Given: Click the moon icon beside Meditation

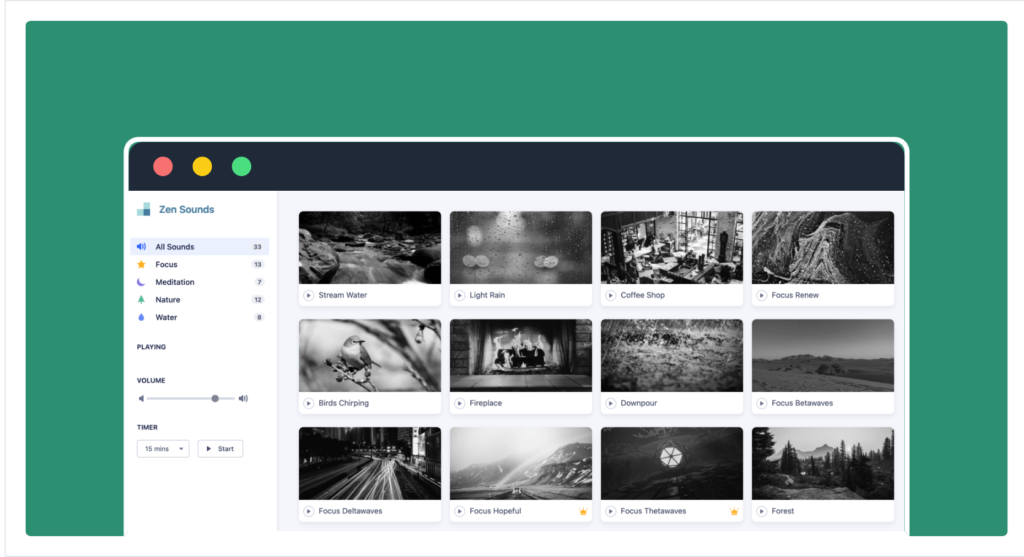Looking at the screenshot, I should (141, 282).
